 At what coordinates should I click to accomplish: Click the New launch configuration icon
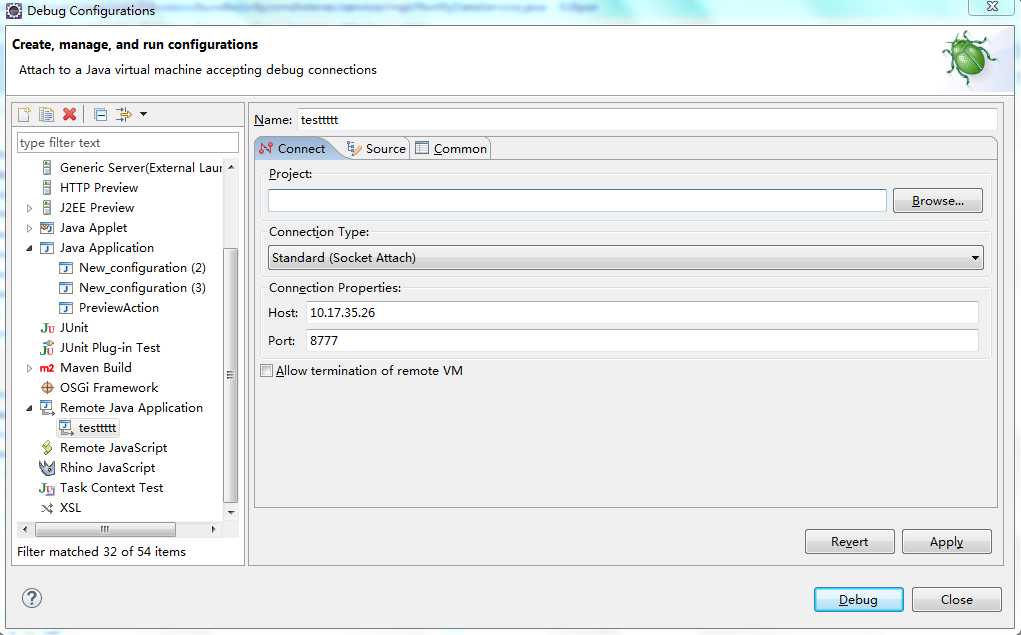click(x=24, y=115)
